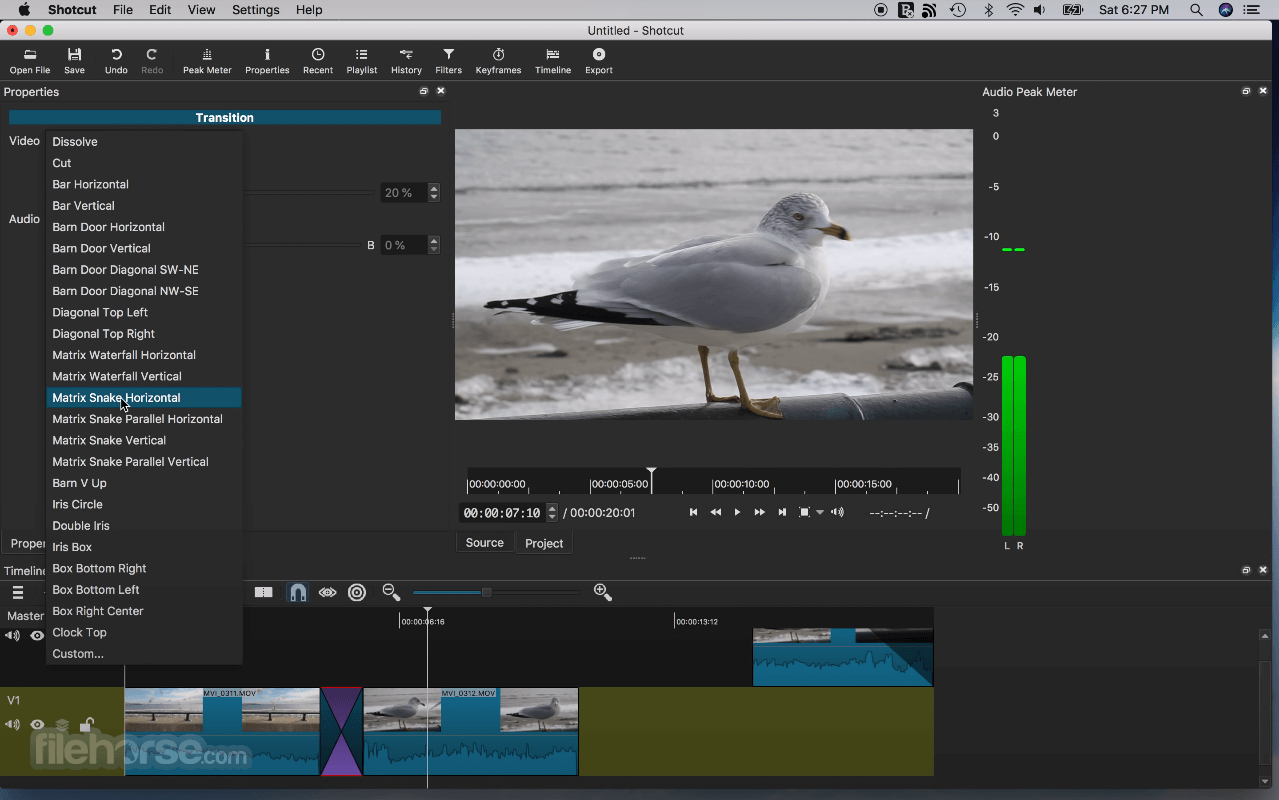Zoom in the timeline with plus magnifier
The width and height of the screenshot is (1279, 800).
point(603,592)
